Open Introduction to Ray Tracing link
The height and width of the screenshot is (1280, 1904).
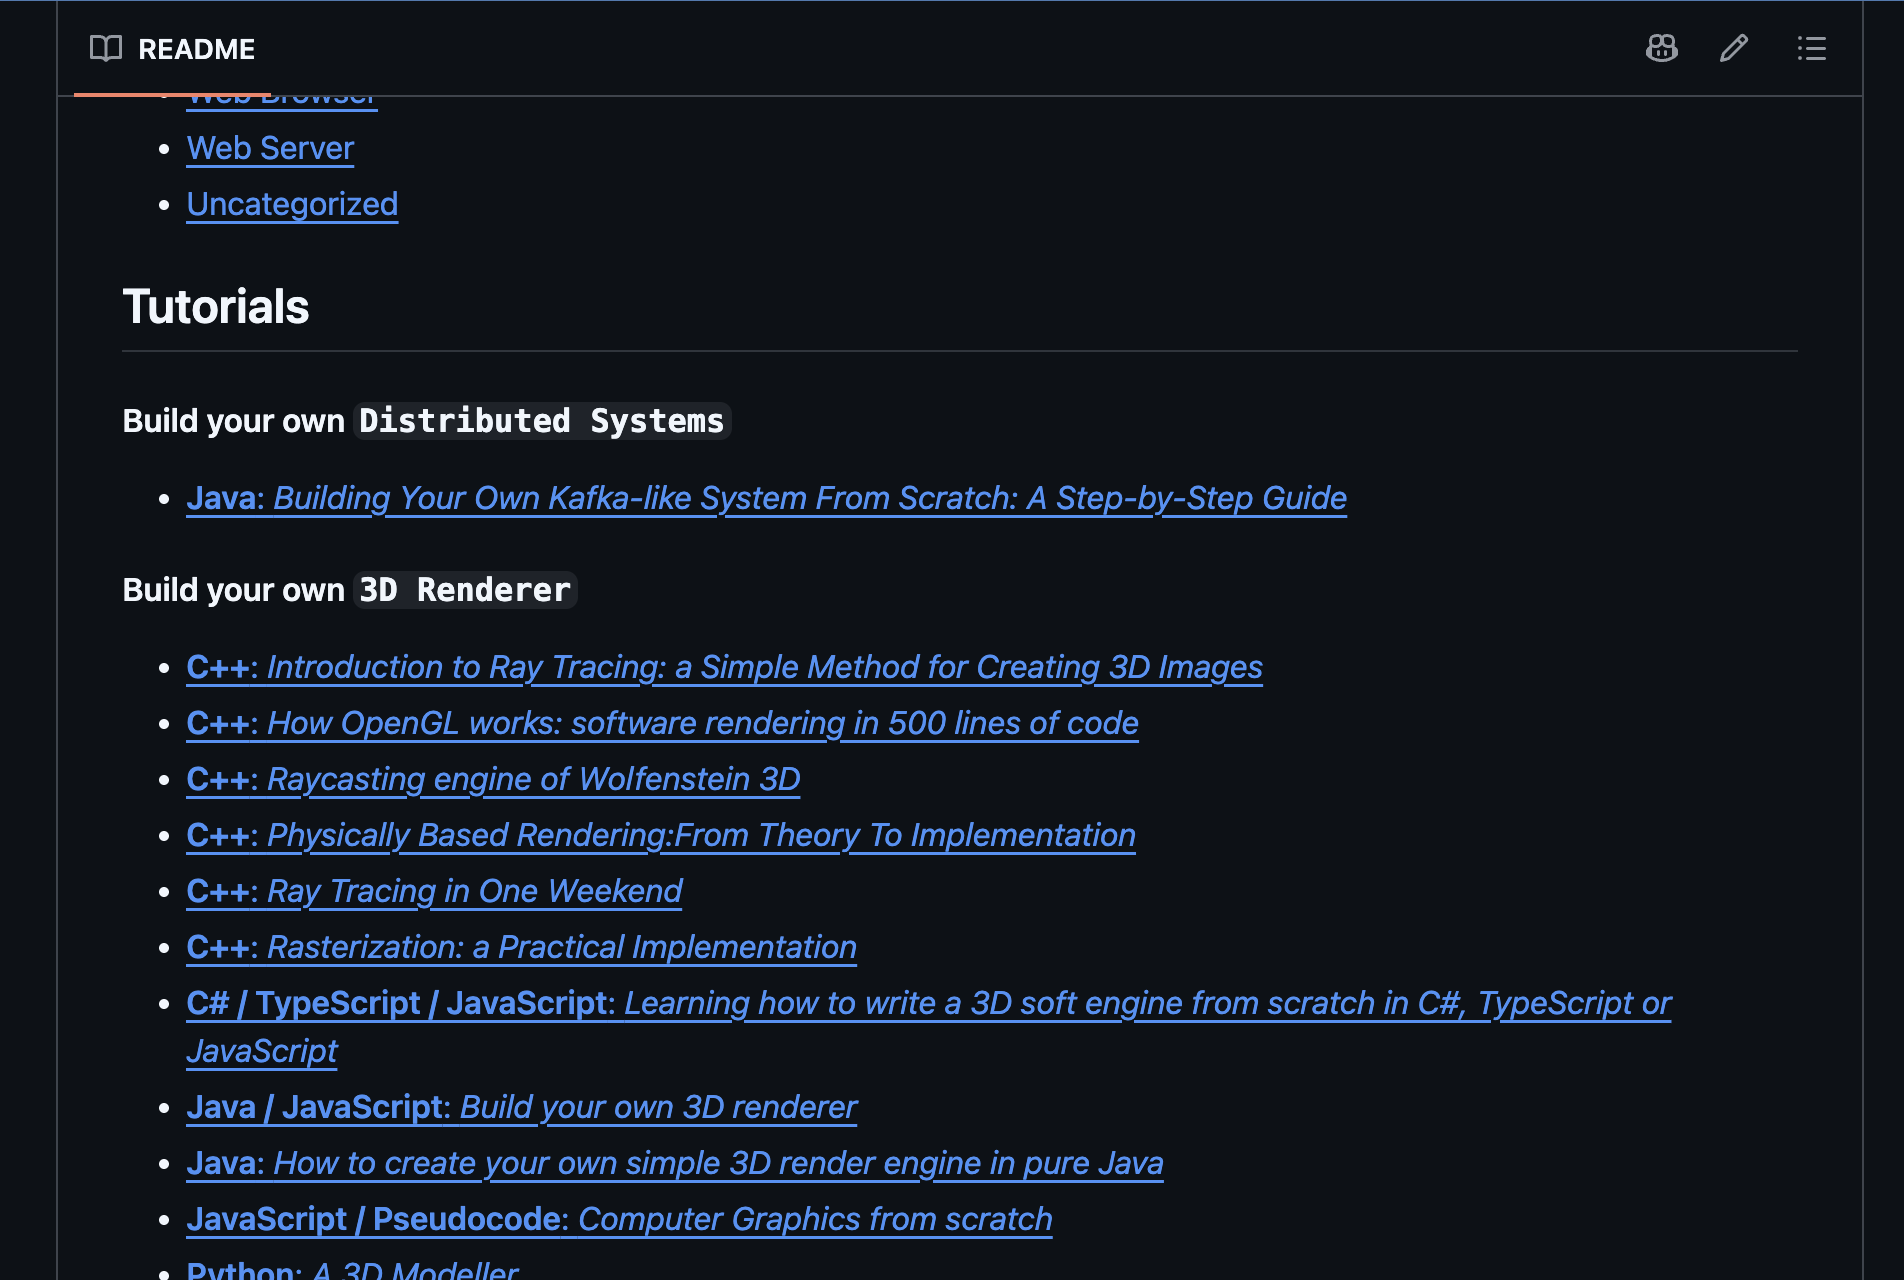724,667
